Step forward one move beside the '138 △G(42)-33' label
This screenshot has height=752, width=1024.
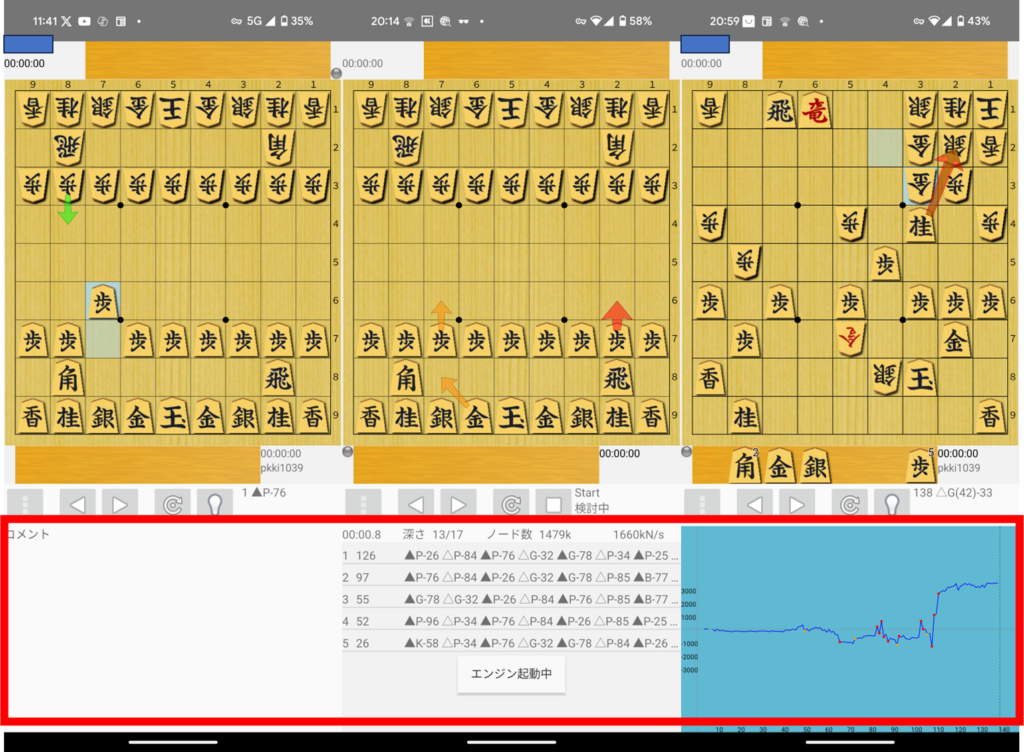pos(796,504)
